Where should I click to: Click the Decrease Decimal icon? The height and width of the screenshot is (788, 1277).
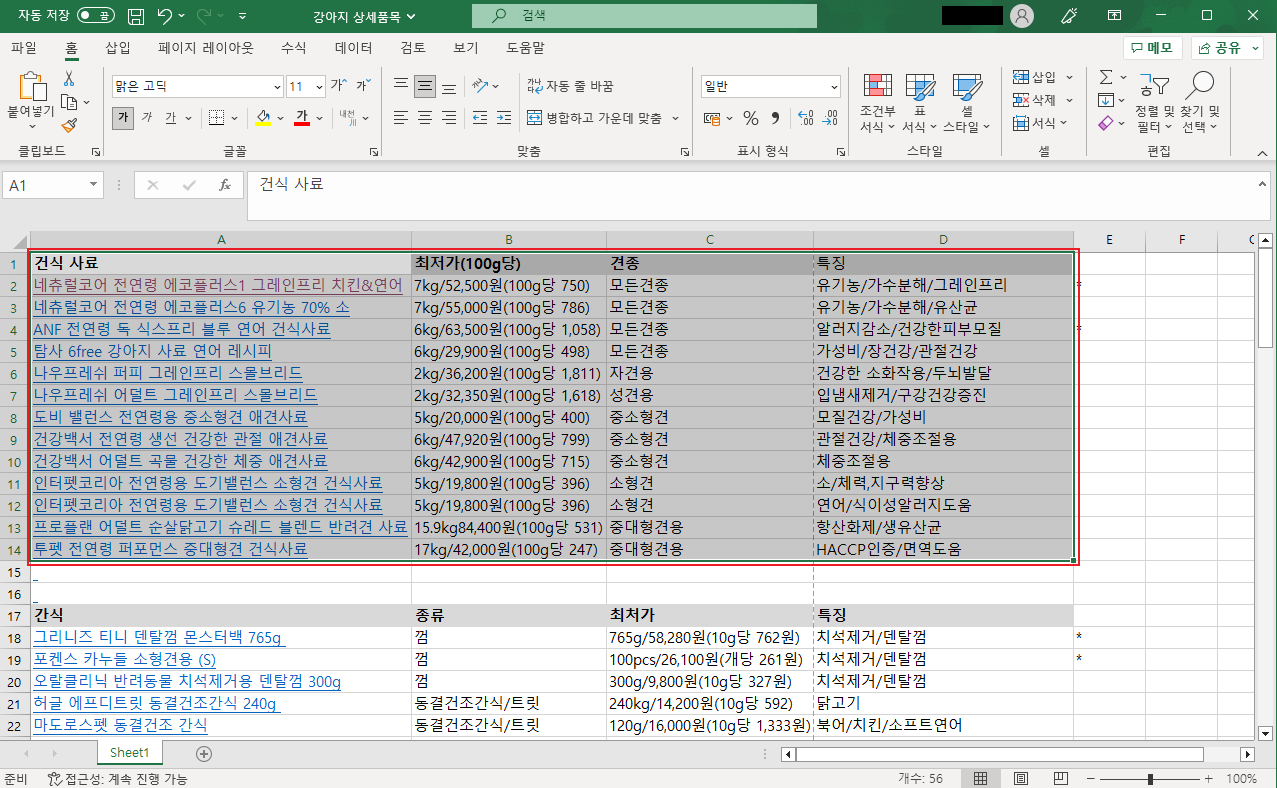pyautogui.click(x=830, y=118)
